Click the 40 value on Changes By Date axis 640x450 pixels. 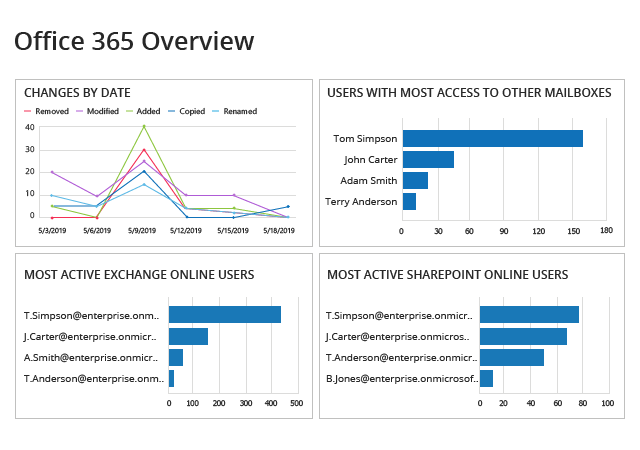[x=30, y=127]
